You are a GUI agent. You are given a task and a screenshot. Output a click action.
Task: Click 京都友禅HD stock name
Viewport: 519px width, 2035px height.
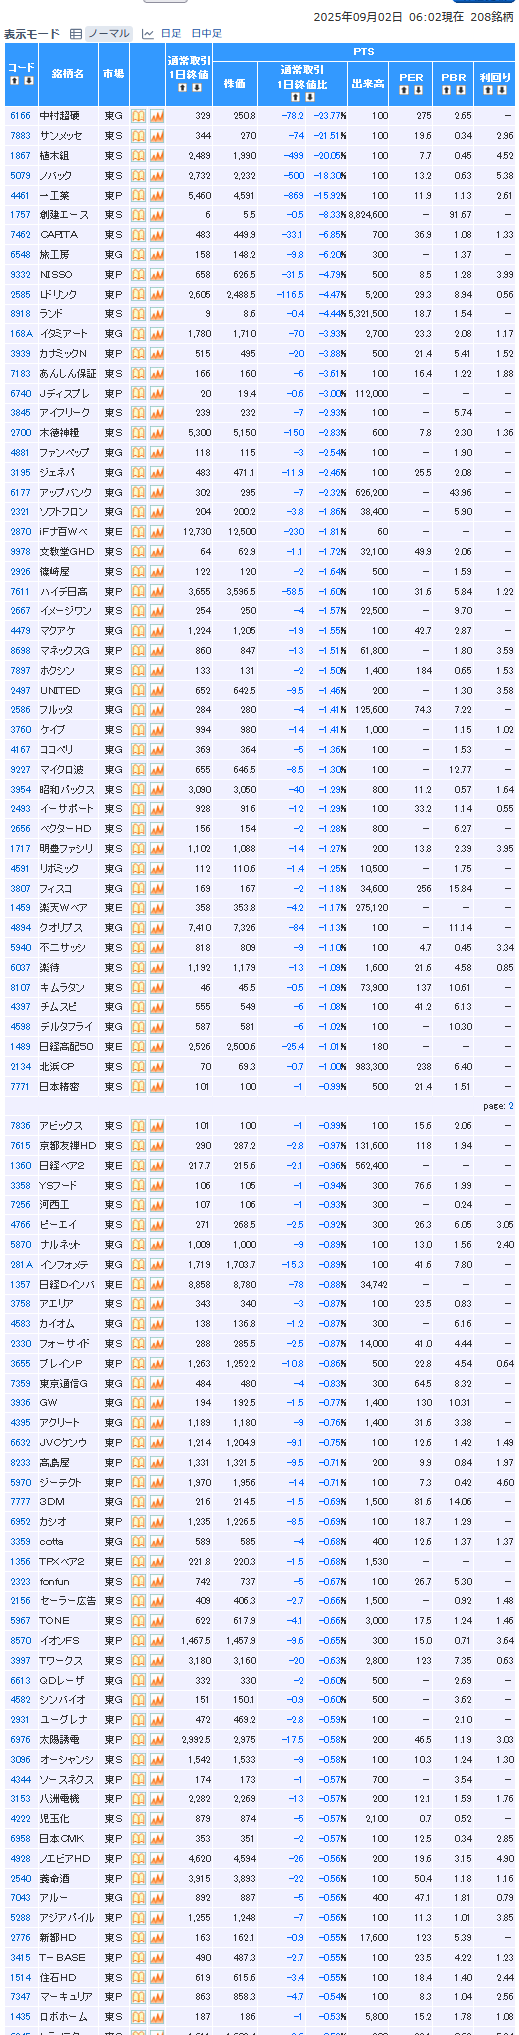pyautogui.click(x=68, y=1146)
